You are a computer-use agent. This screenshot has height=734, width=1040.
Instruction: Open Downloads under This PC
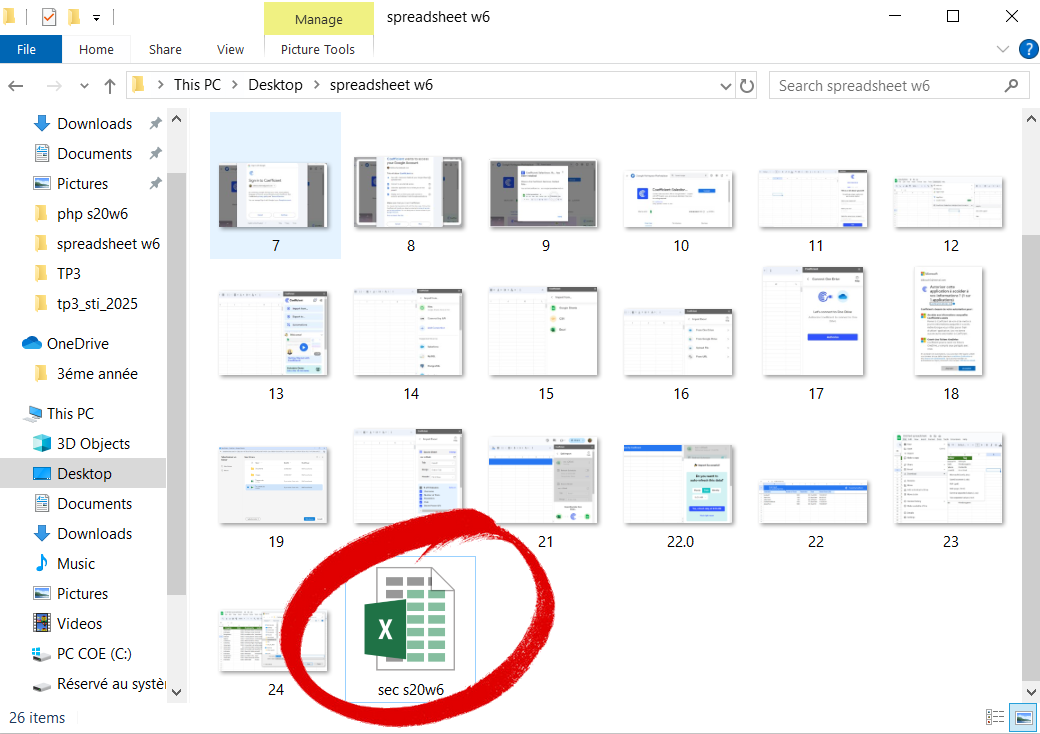94,534
